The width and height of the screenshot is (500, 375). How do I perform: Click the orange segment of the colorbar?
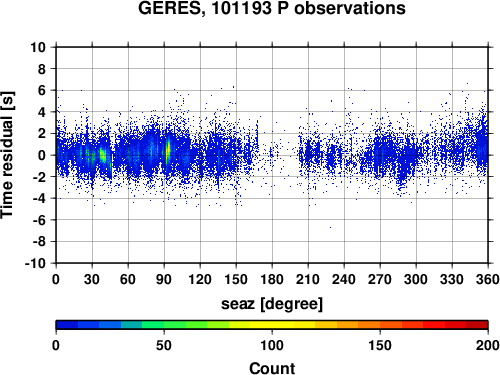[369, 325]
